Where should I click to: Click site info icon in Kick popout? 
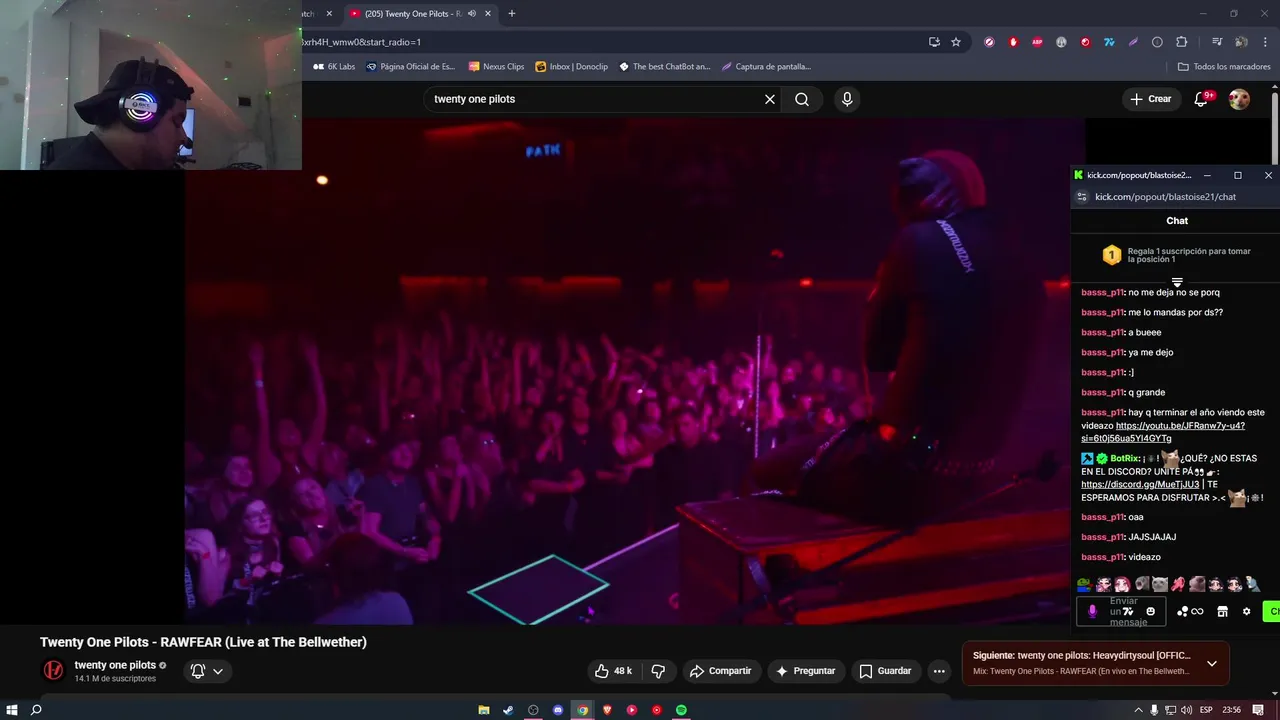click(1081, 197)
